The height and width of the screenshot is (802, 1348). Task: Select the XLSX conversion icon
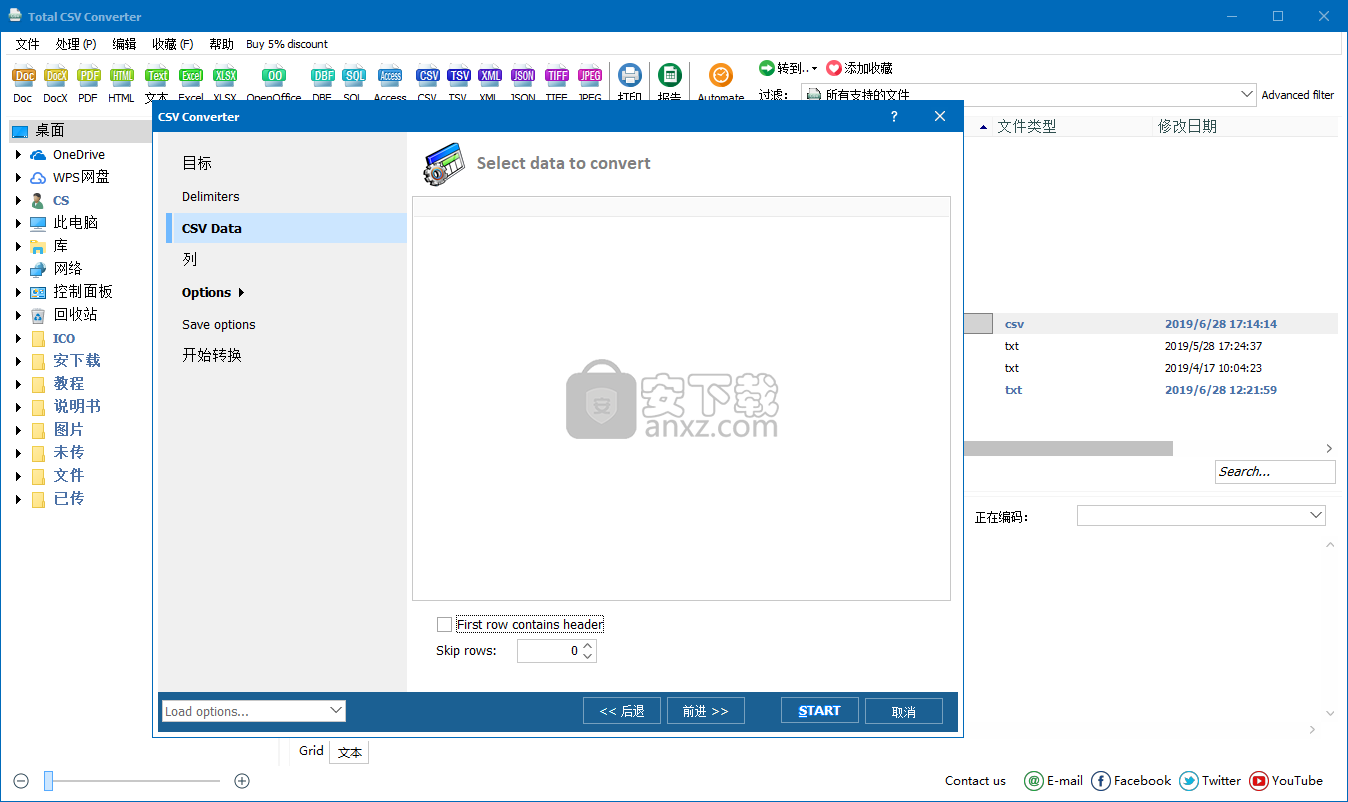[225, 76]
